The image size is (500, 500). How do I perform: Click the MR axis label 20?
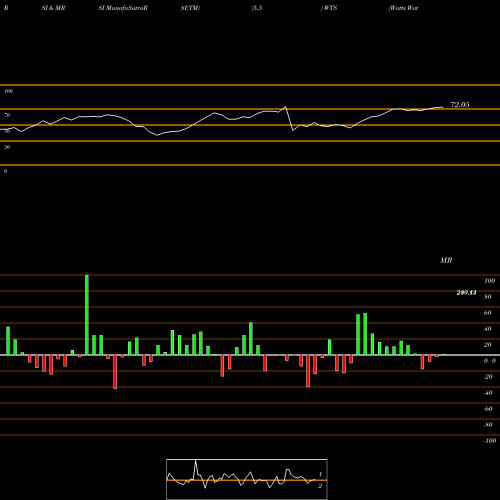coord(488,345)
